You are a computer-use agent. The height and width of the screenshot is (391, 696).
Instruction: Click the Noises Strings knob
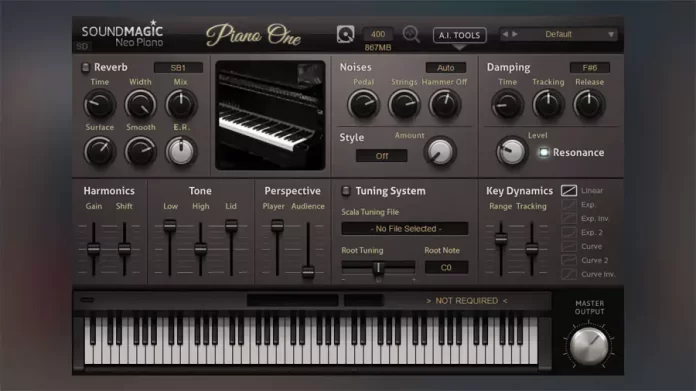tap(404, 105)
